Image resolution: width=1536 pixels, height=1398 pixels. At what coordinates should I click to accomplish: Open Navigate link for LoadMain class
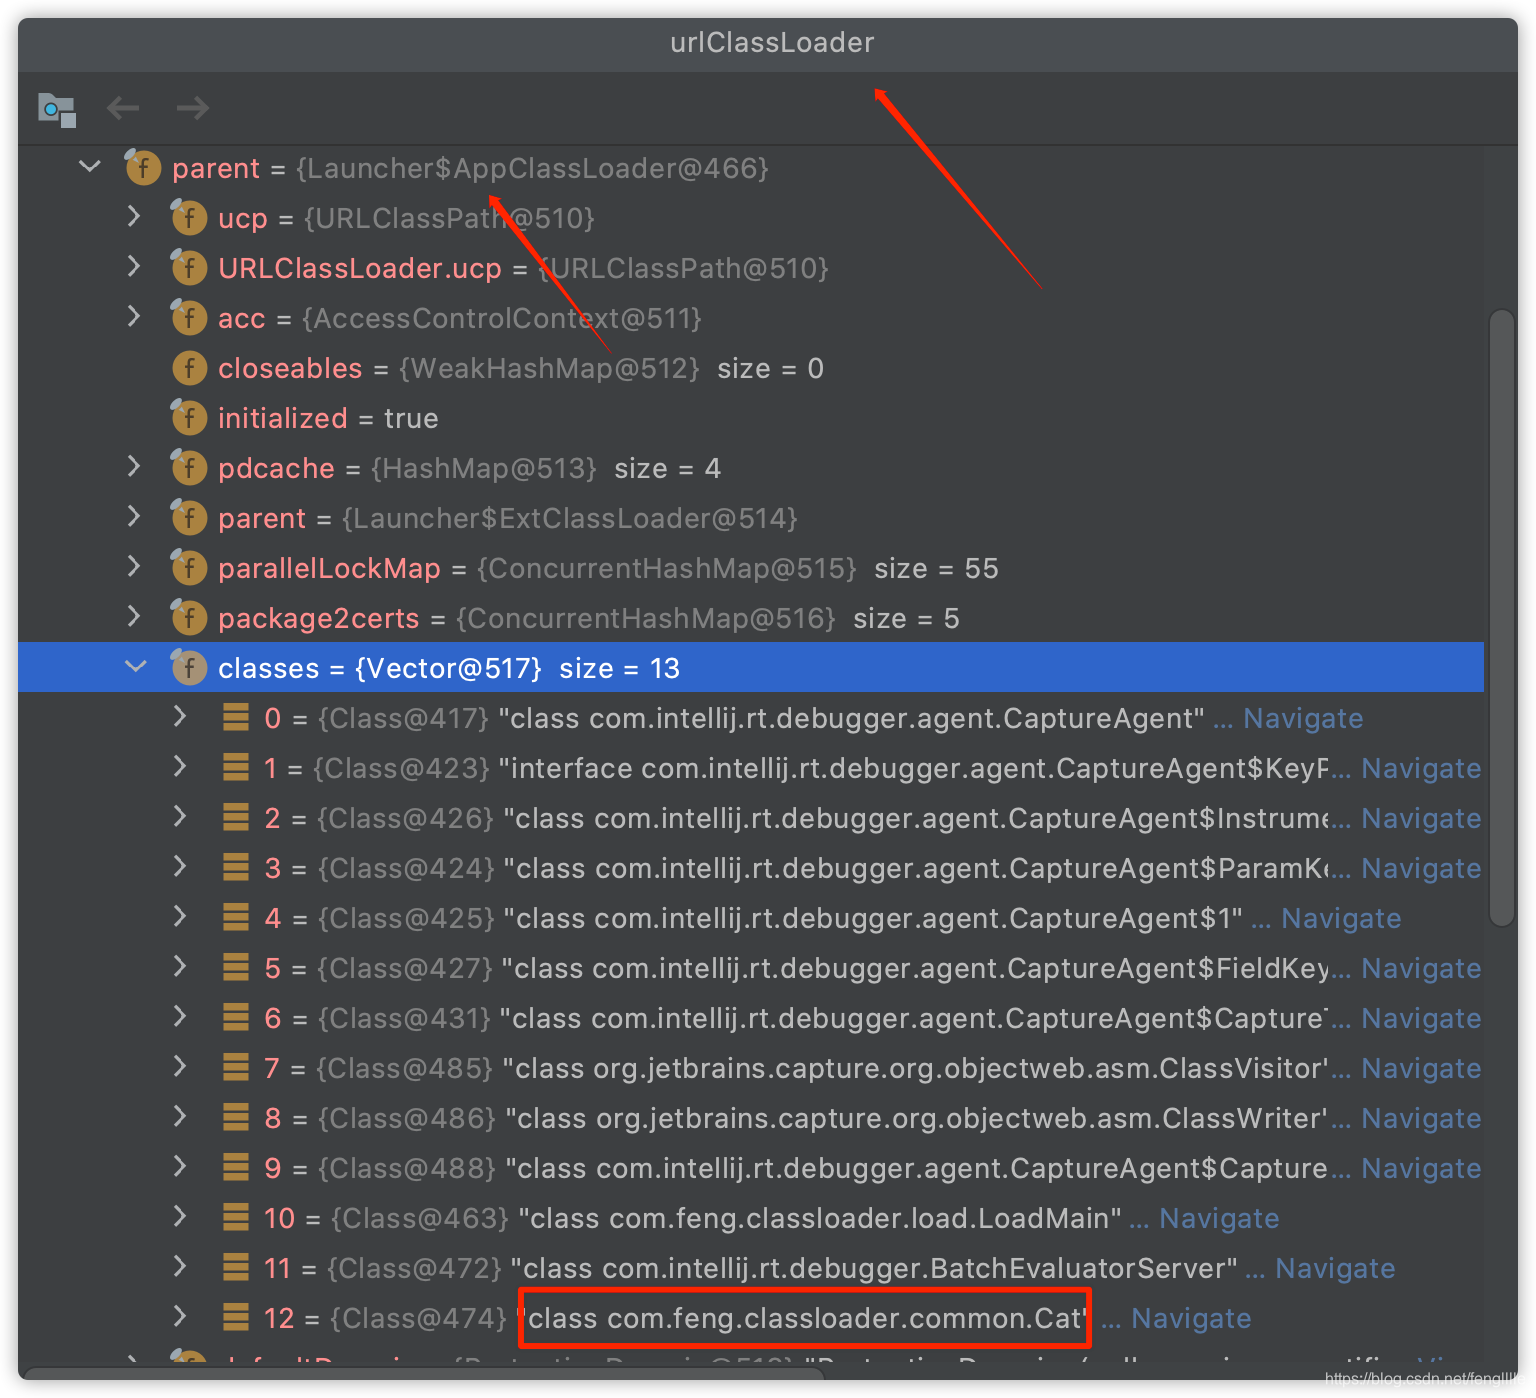(1218, 1217)
